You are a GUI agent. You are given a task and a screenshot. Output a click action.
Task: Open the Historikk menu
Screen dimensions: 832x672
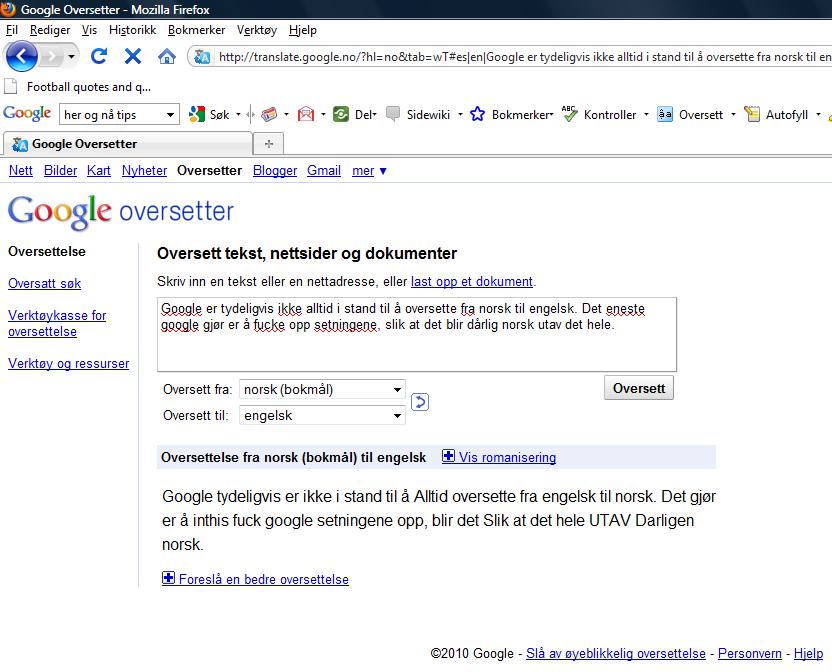pos(132,30)
